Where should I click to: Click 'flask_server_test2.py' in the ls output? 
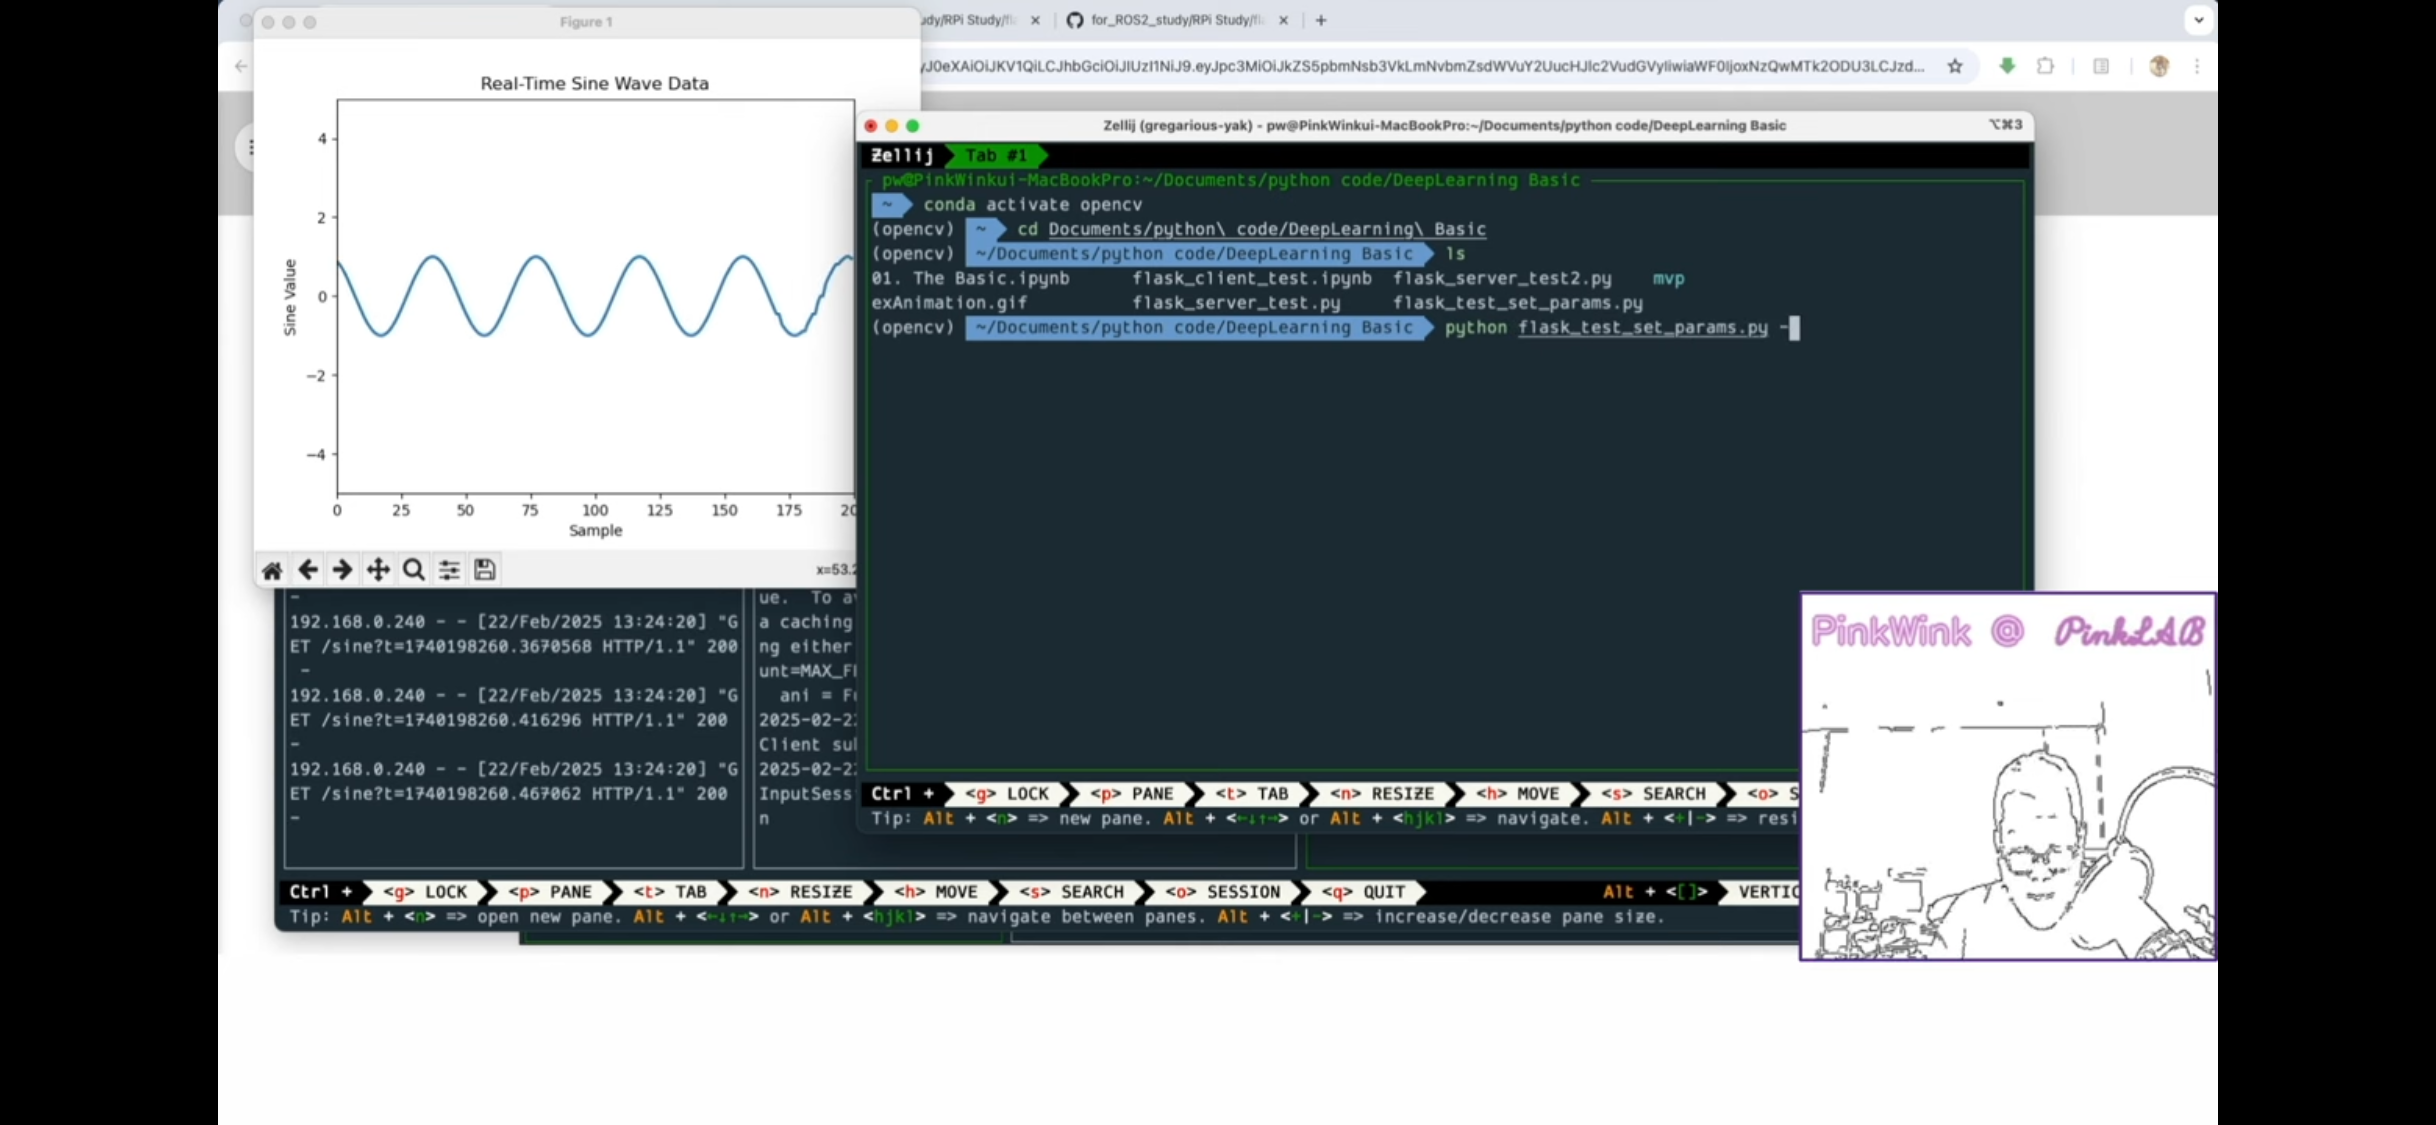coord(1502,279)
